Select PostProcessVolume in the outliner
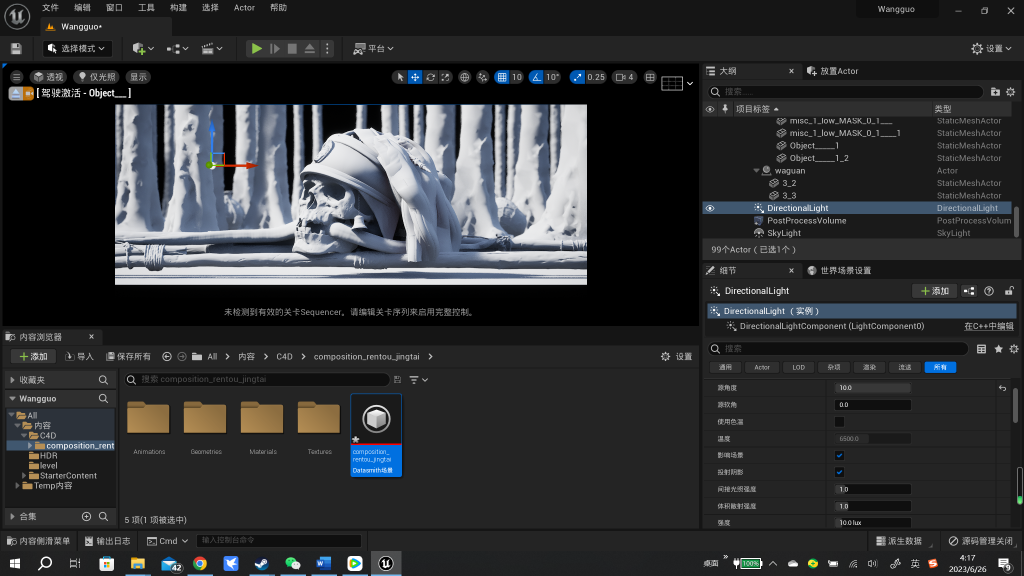The image size is (1024, 576). click(x=807, y=221)
